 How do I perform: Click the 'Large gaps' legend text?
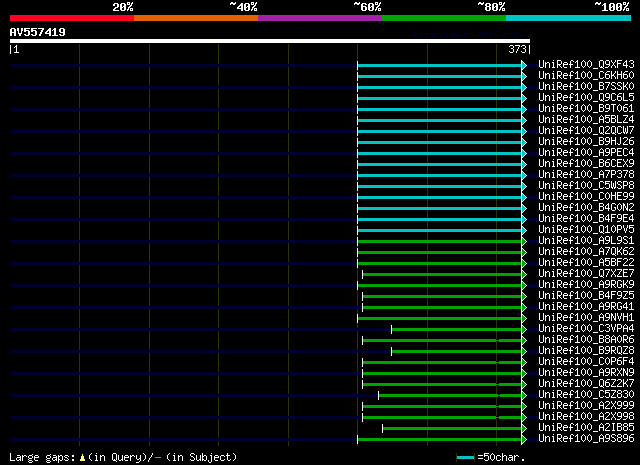tap(42, 457)
